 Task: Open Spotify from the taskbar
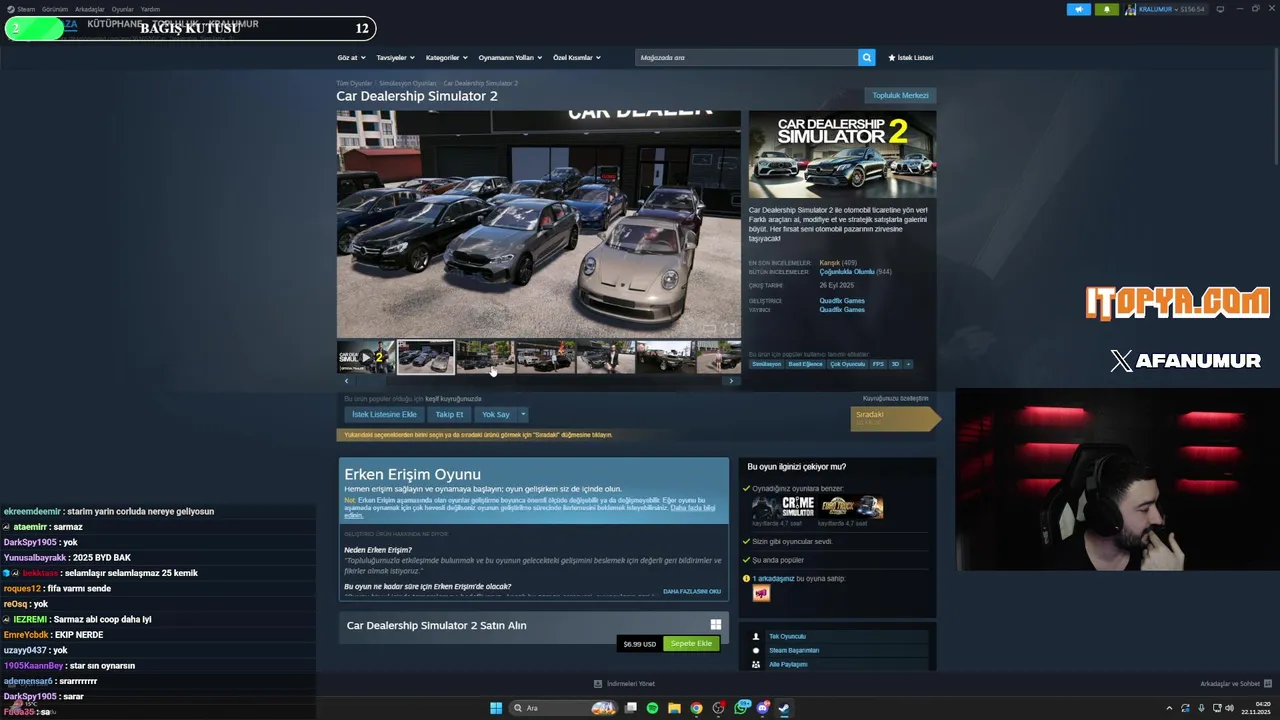652,708
